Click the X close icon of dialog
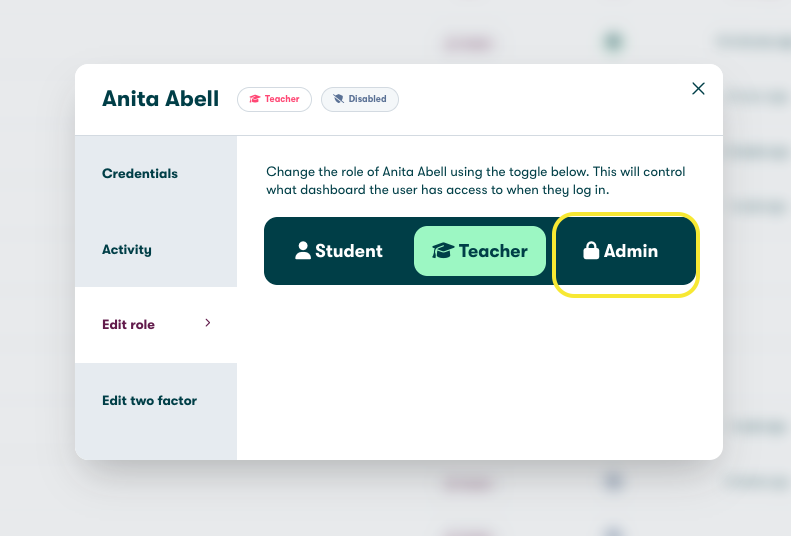Image resolution: width=791 pixels, height=536 pixels. (698, 89)
